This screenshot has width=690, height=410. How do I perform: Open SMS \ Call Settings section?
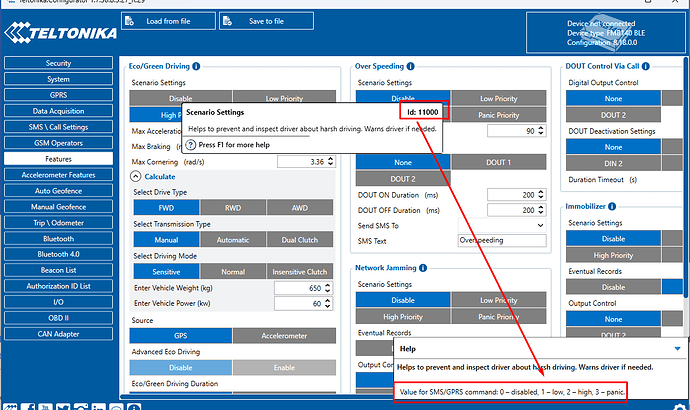click(x=59, y=127)
